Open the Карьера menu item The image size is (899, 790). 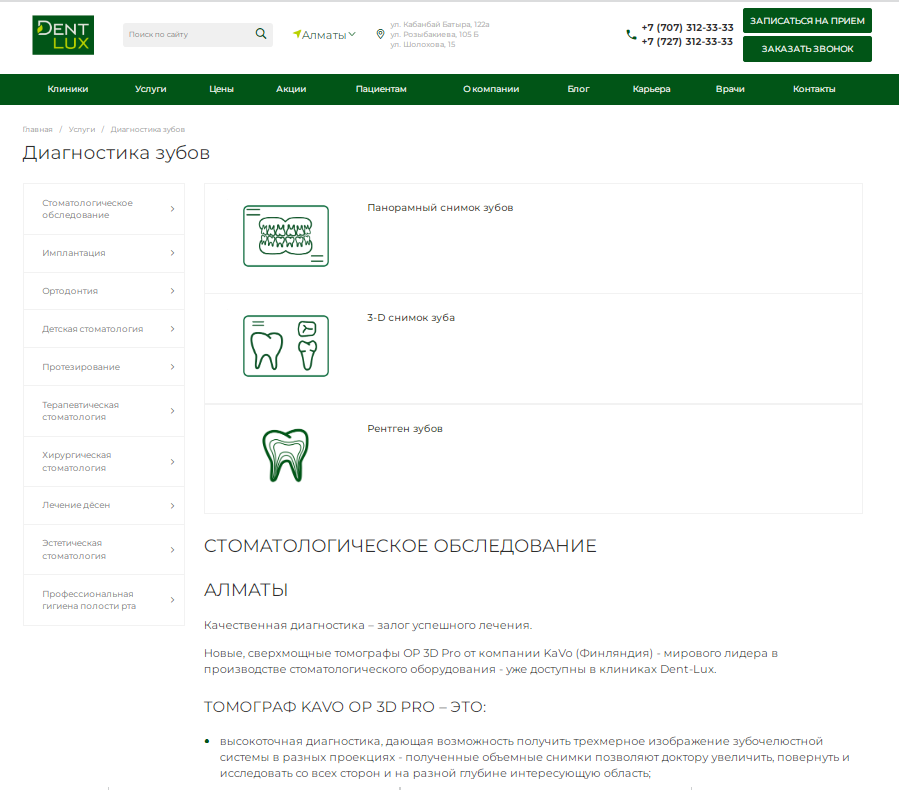click(651, 89)
